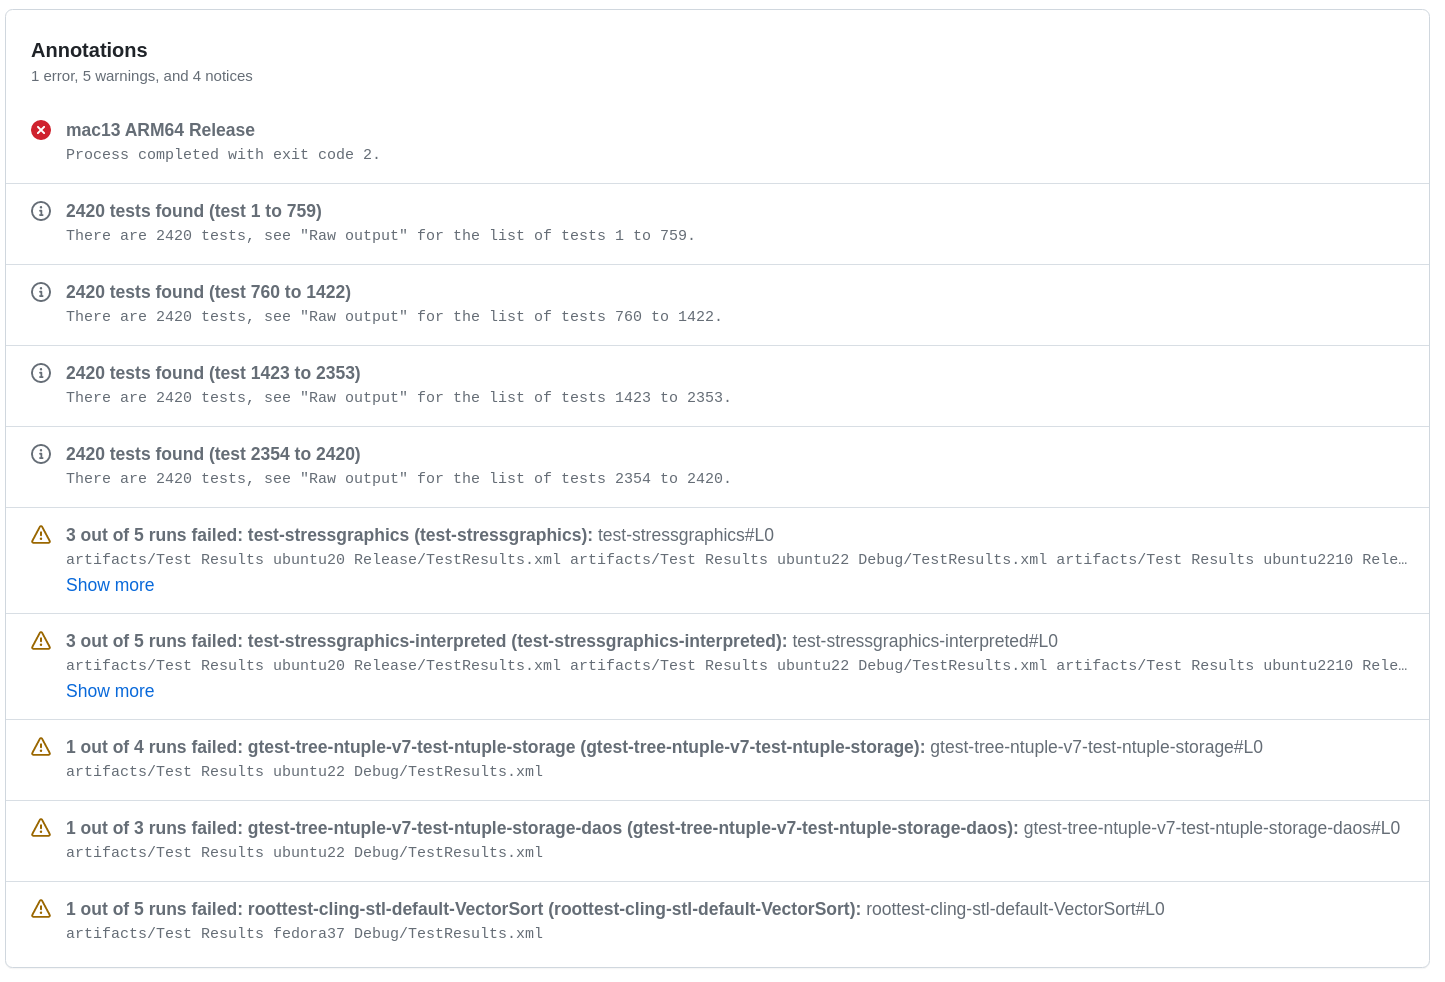Click notice icon for tests 1 to 759
Viewport: 1445px width, 982px height.
(41, 211)
